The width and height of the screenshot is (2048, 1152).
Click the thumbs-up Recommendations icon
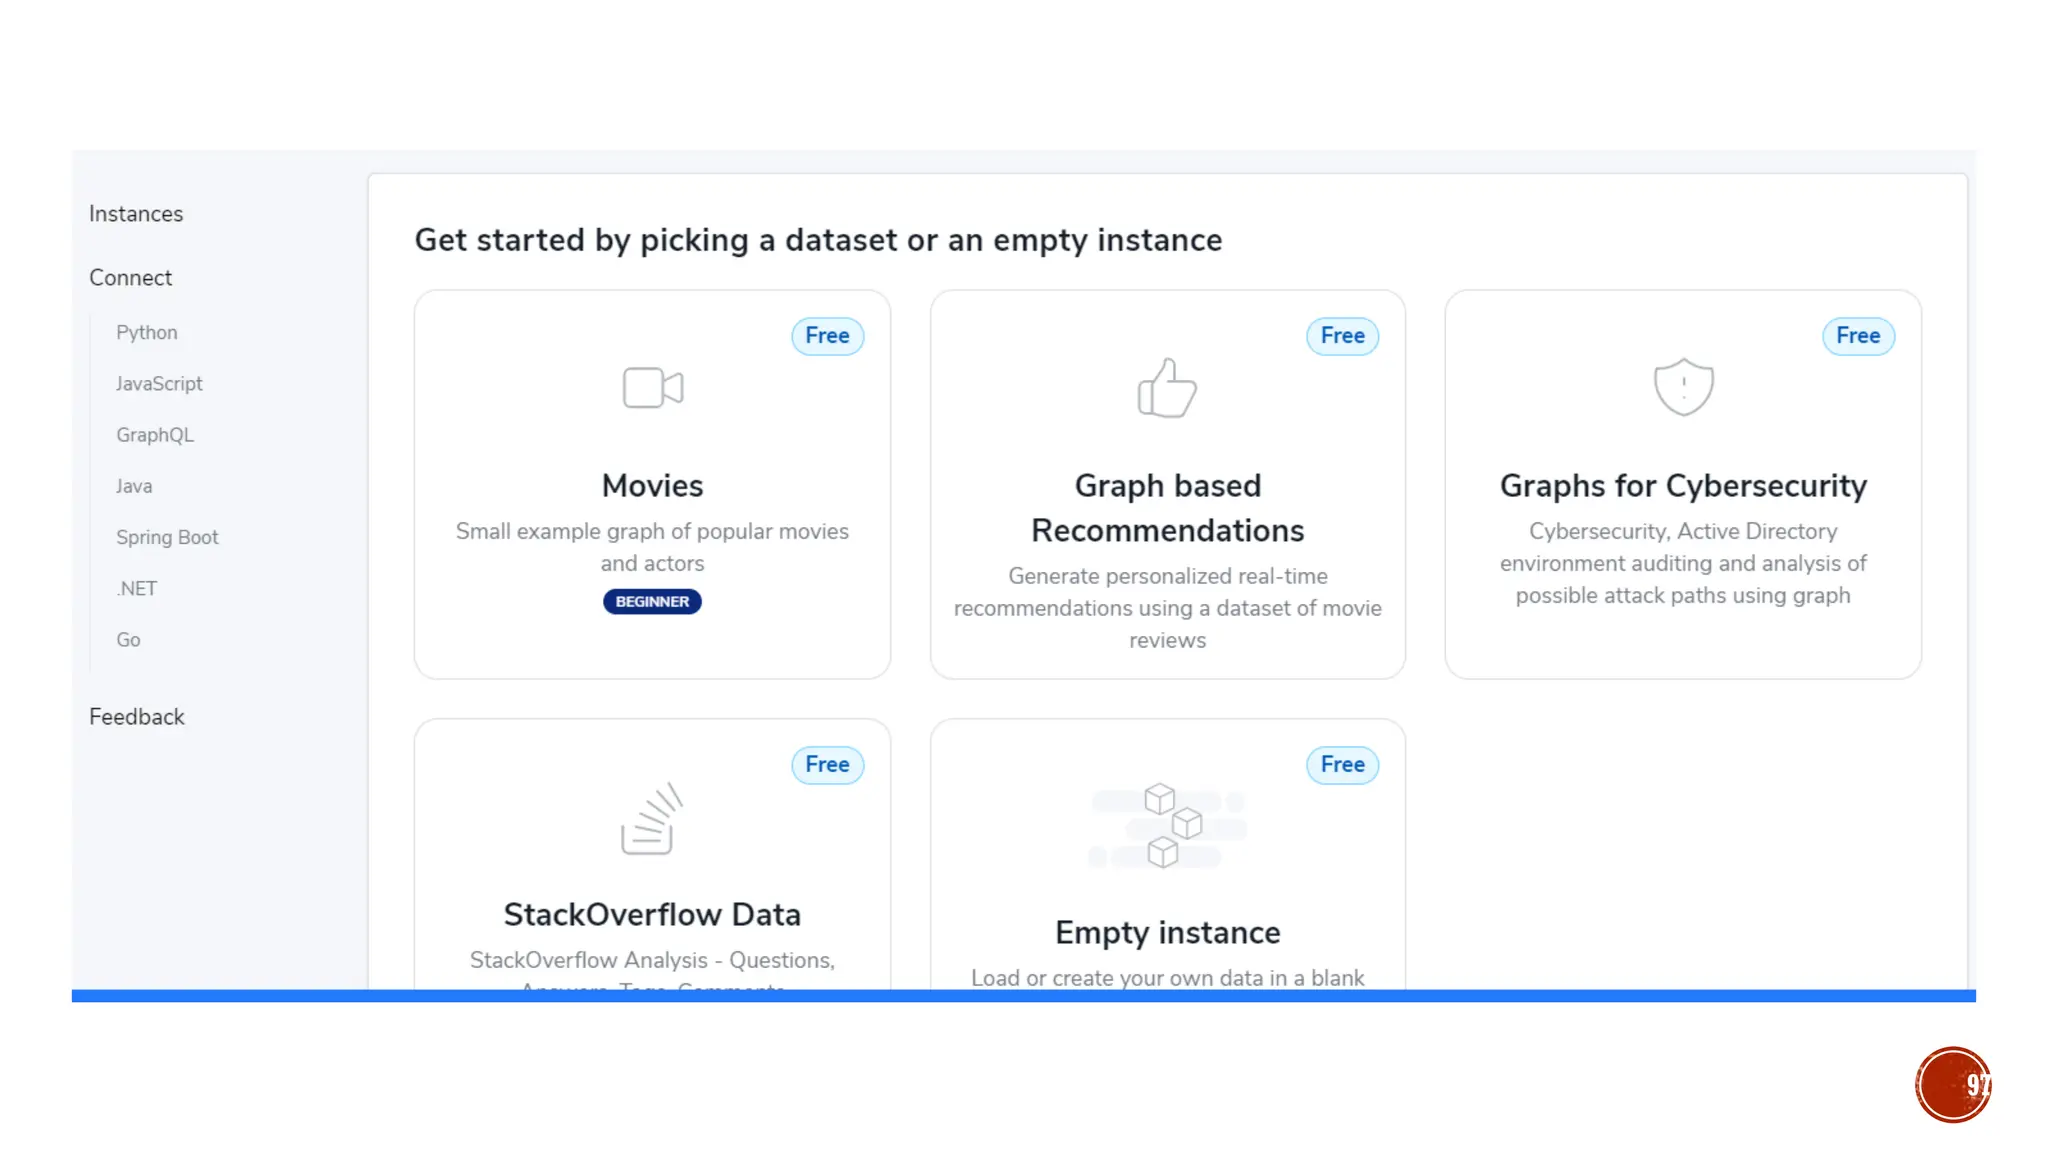tap(1167, 388)
